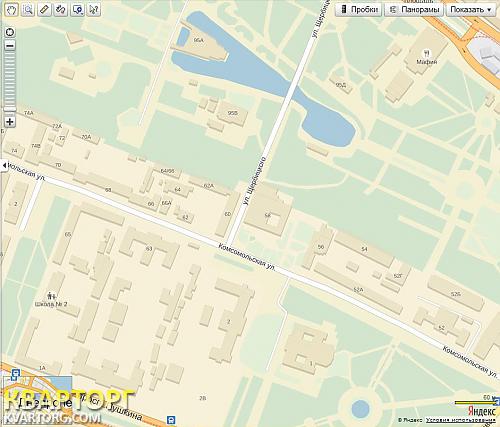
Task: Select the magnifier zoom-area tool
Action: (28, 9)
